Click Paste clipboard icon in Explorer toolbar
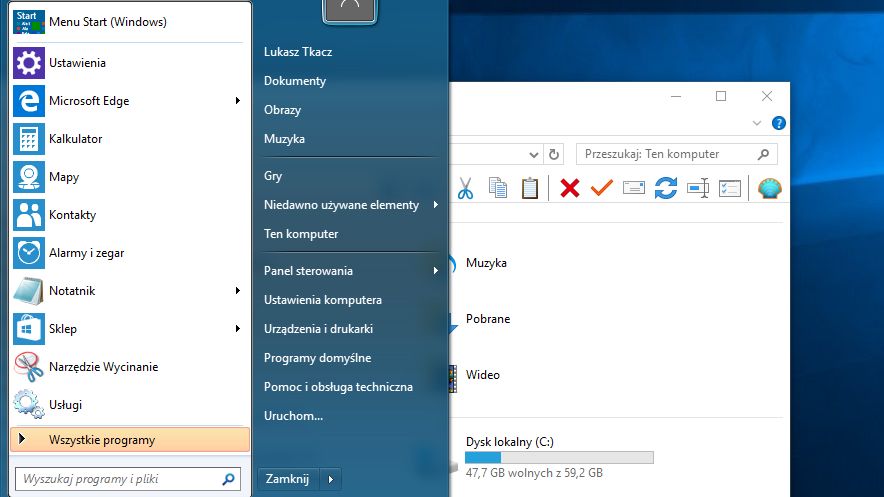This screenshot has height=497, width=884. (530, 188)
